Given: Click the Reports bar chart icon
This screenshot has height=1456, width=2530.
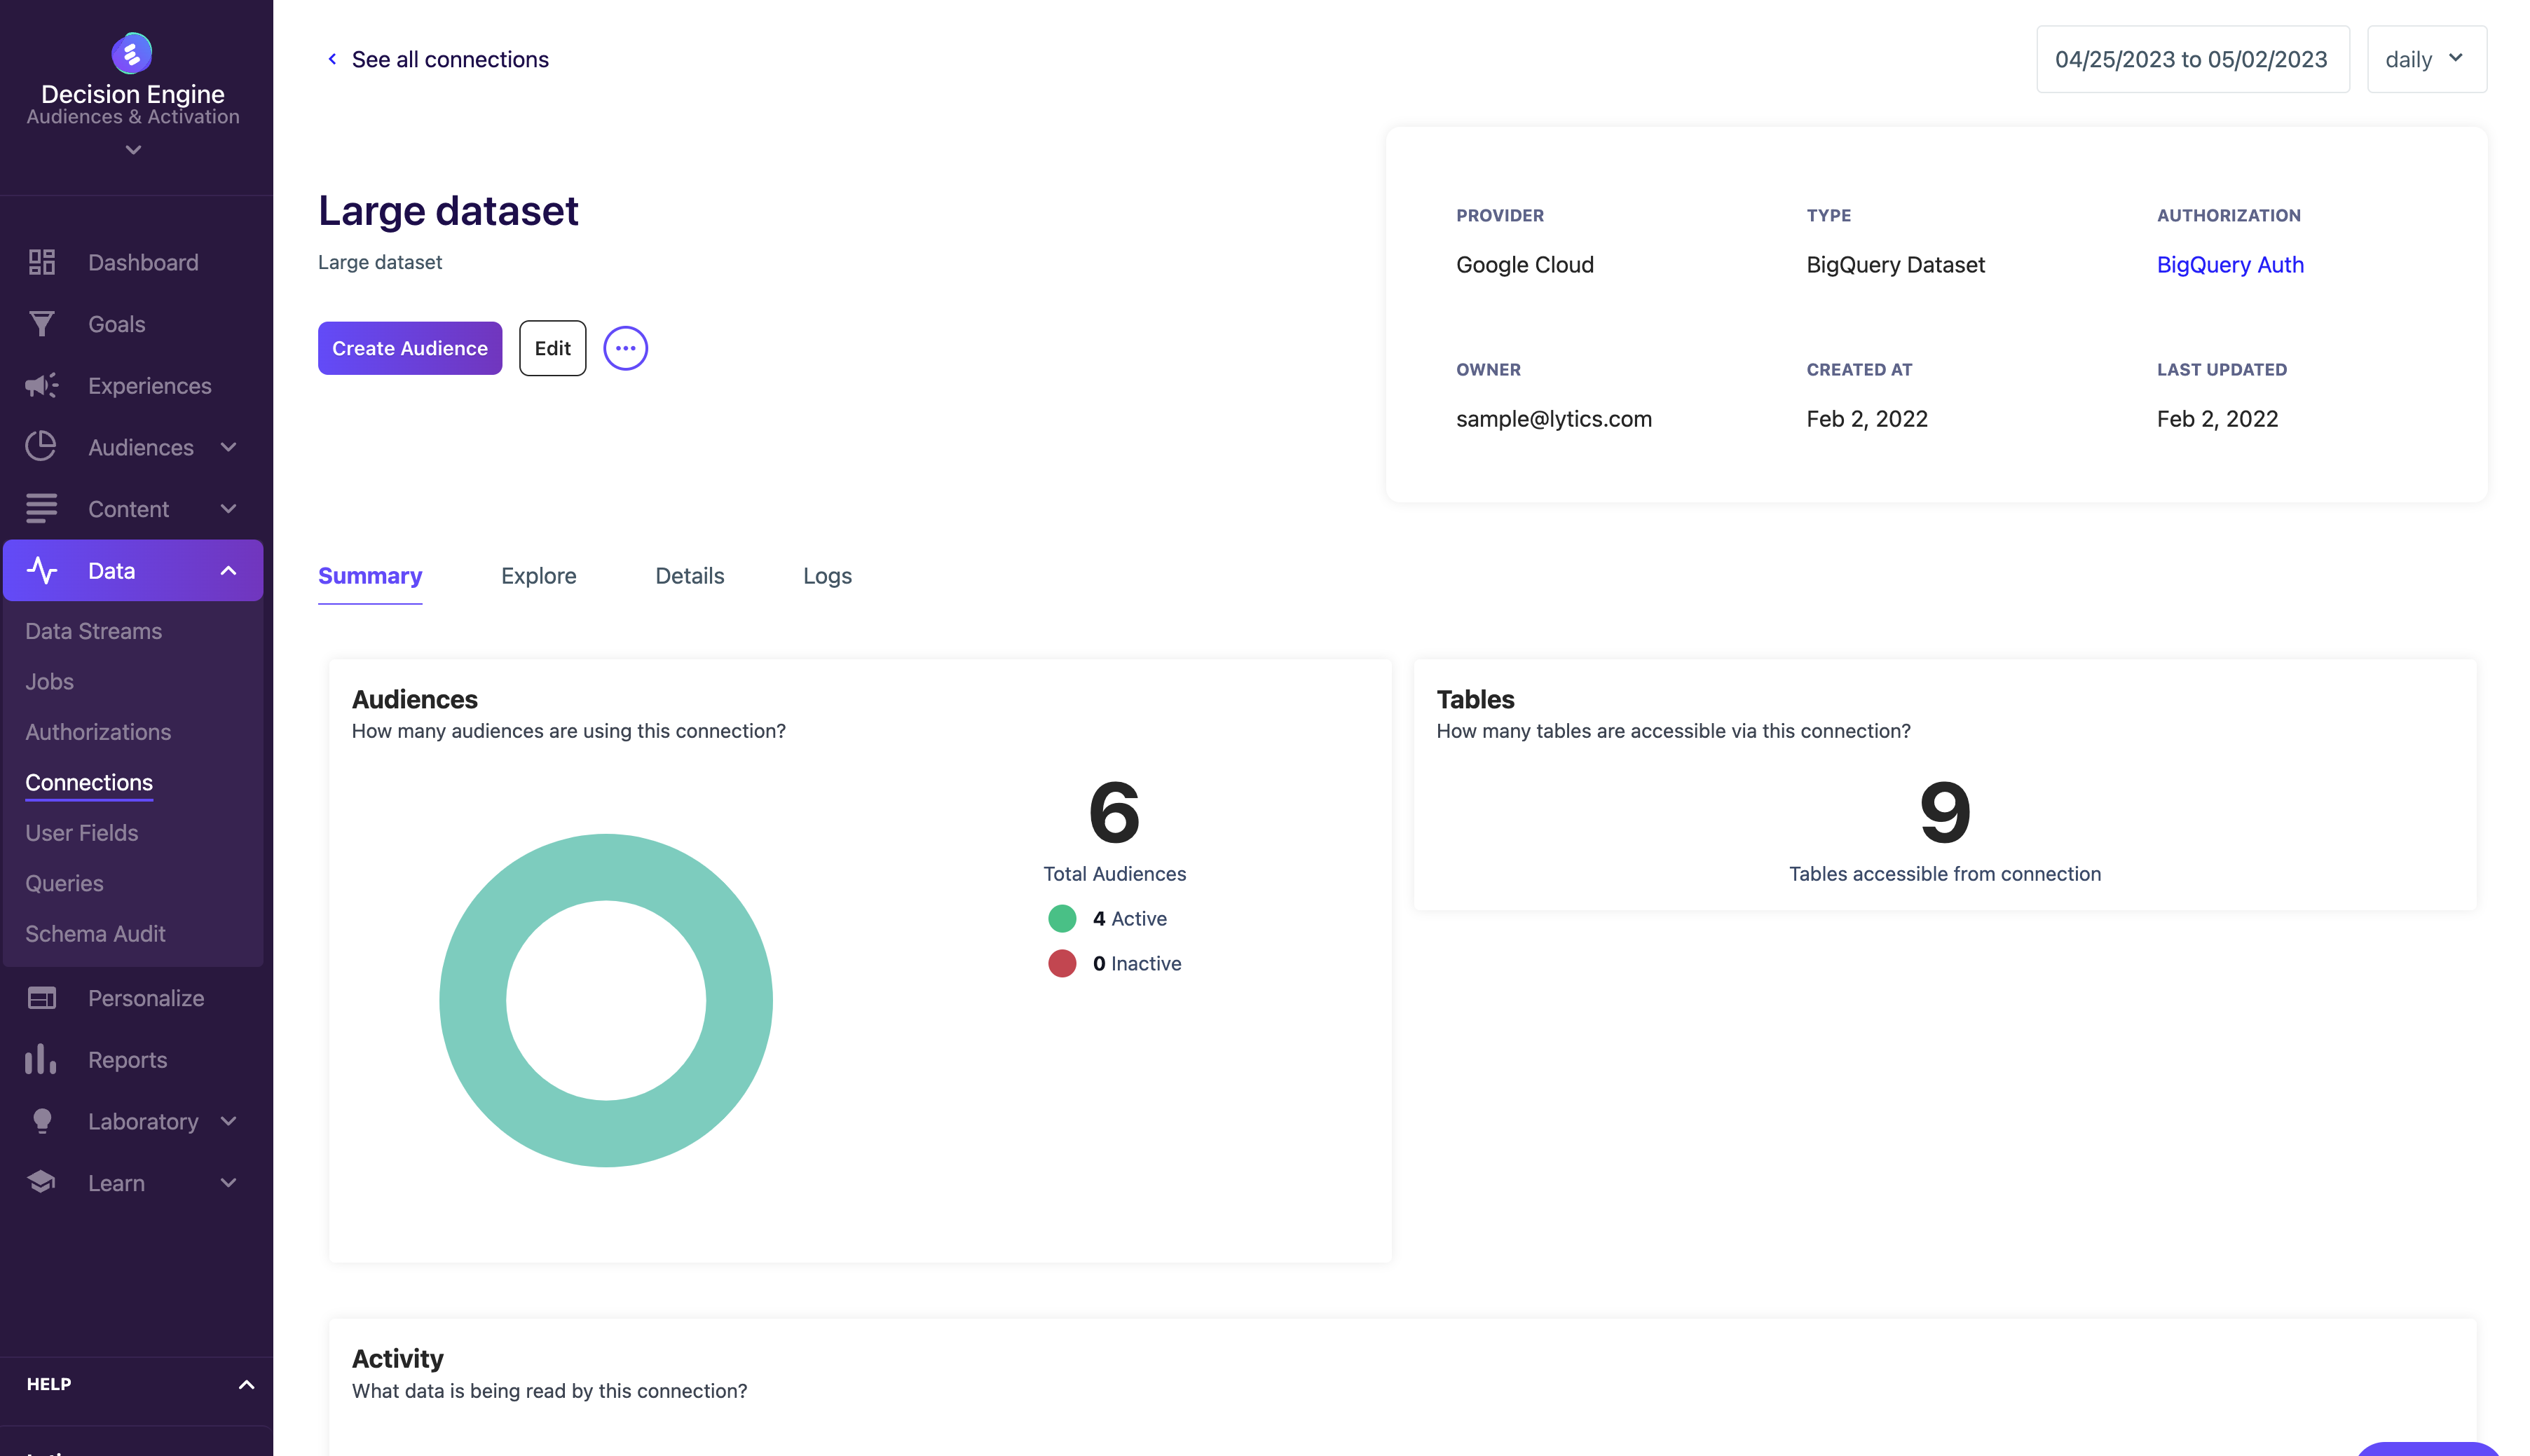Looking at the screenshot, I should (x=41, y=1060).
